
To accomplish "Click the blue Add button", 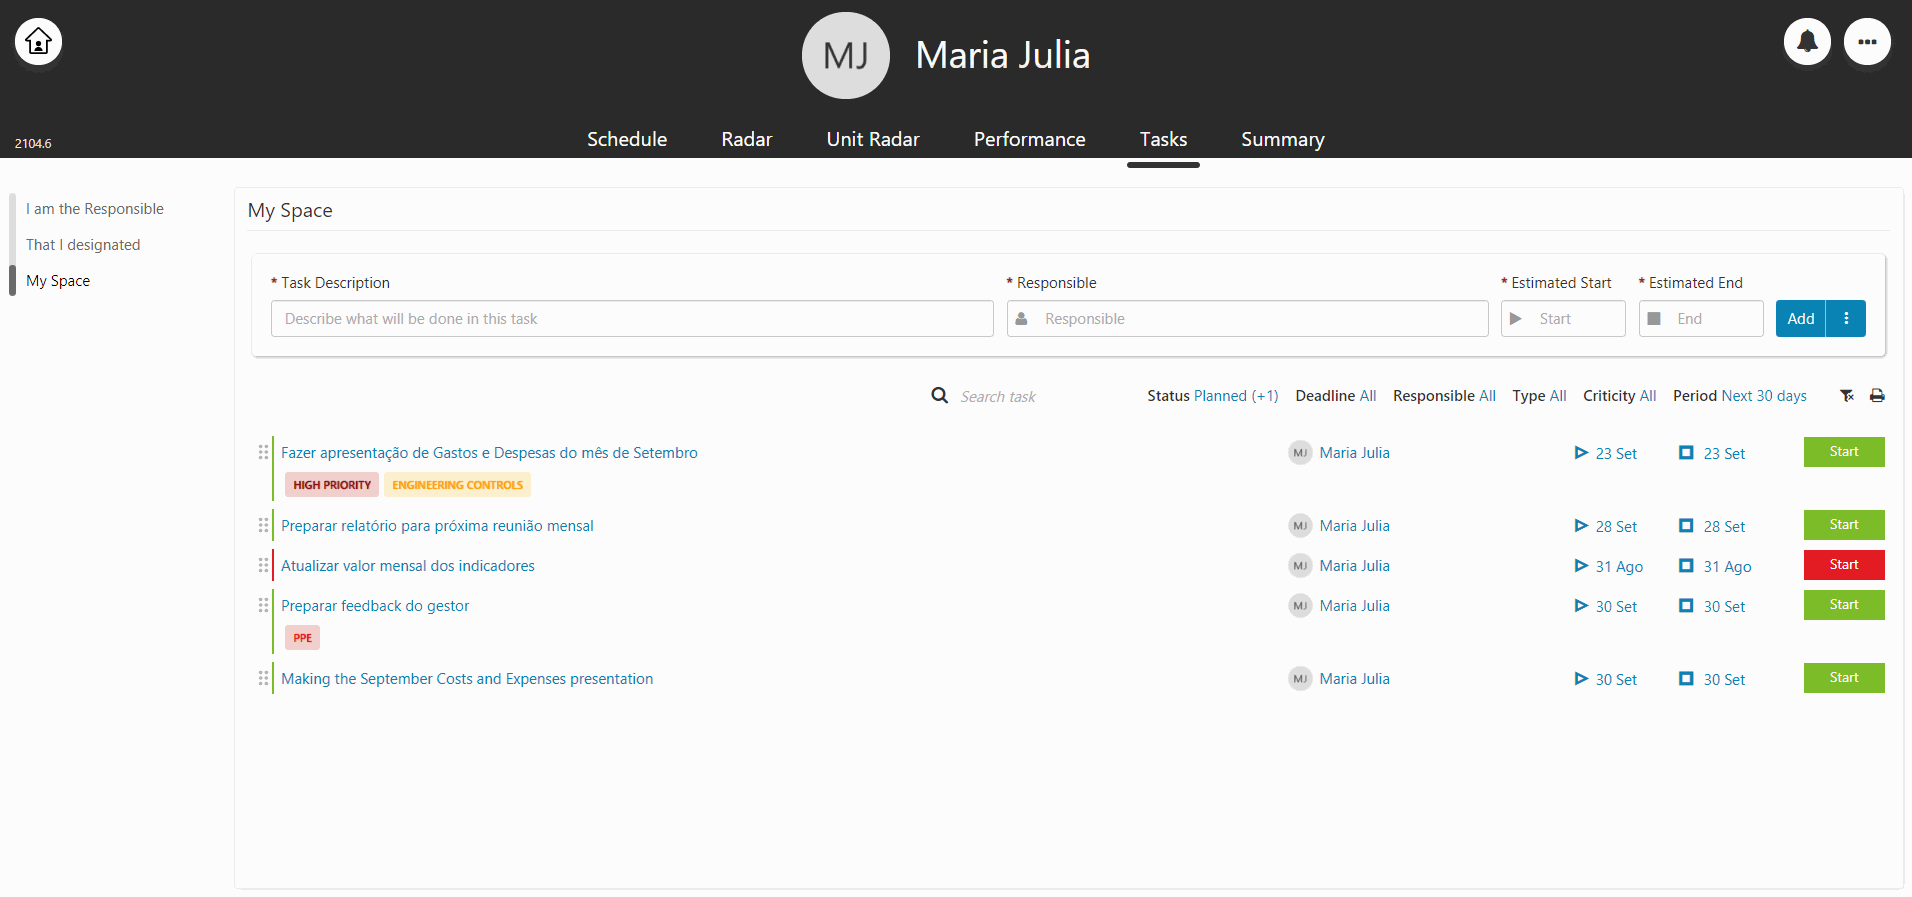I will (1800, 318).
